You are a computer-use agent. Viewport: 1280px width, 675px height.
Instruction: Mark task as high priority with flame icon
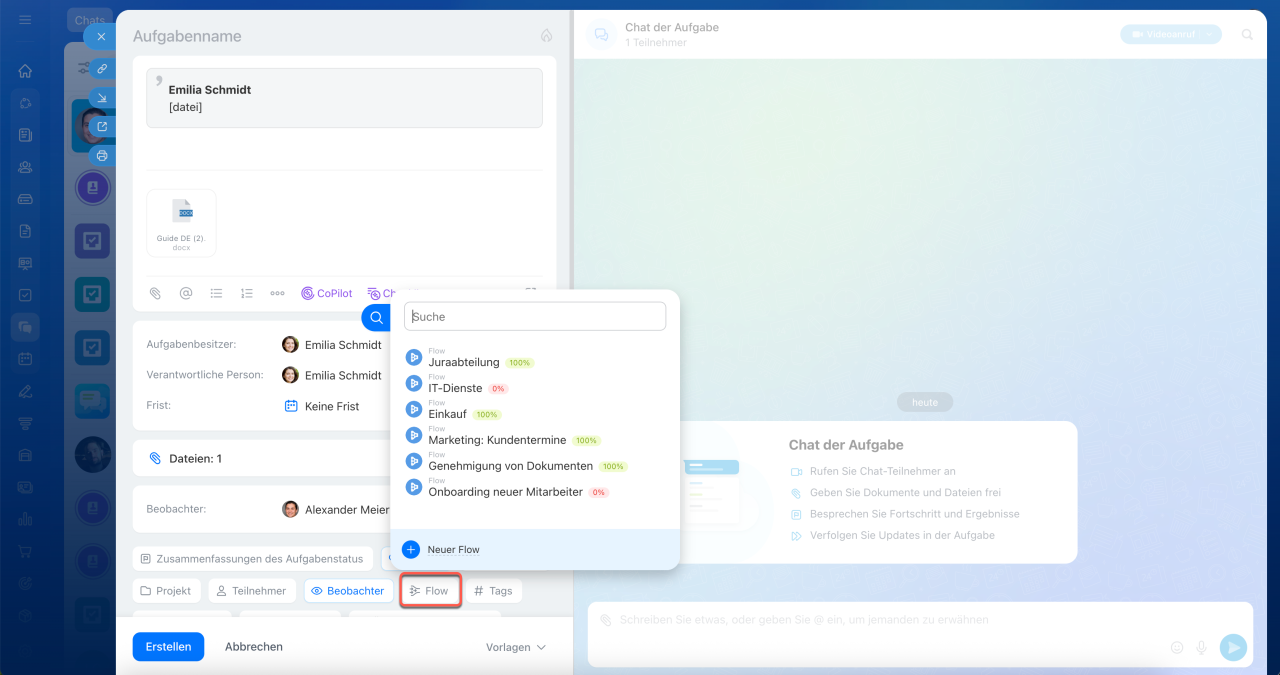(546, 35)
